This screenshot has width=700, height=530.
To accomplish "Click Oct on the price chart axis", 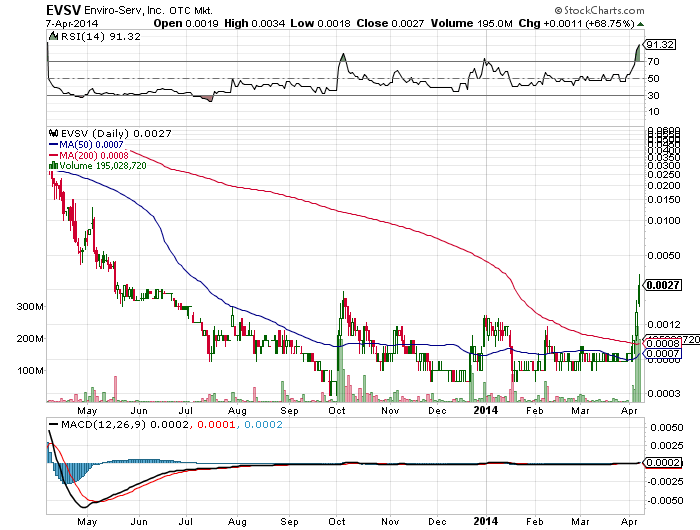I will [x=337, y=411].
